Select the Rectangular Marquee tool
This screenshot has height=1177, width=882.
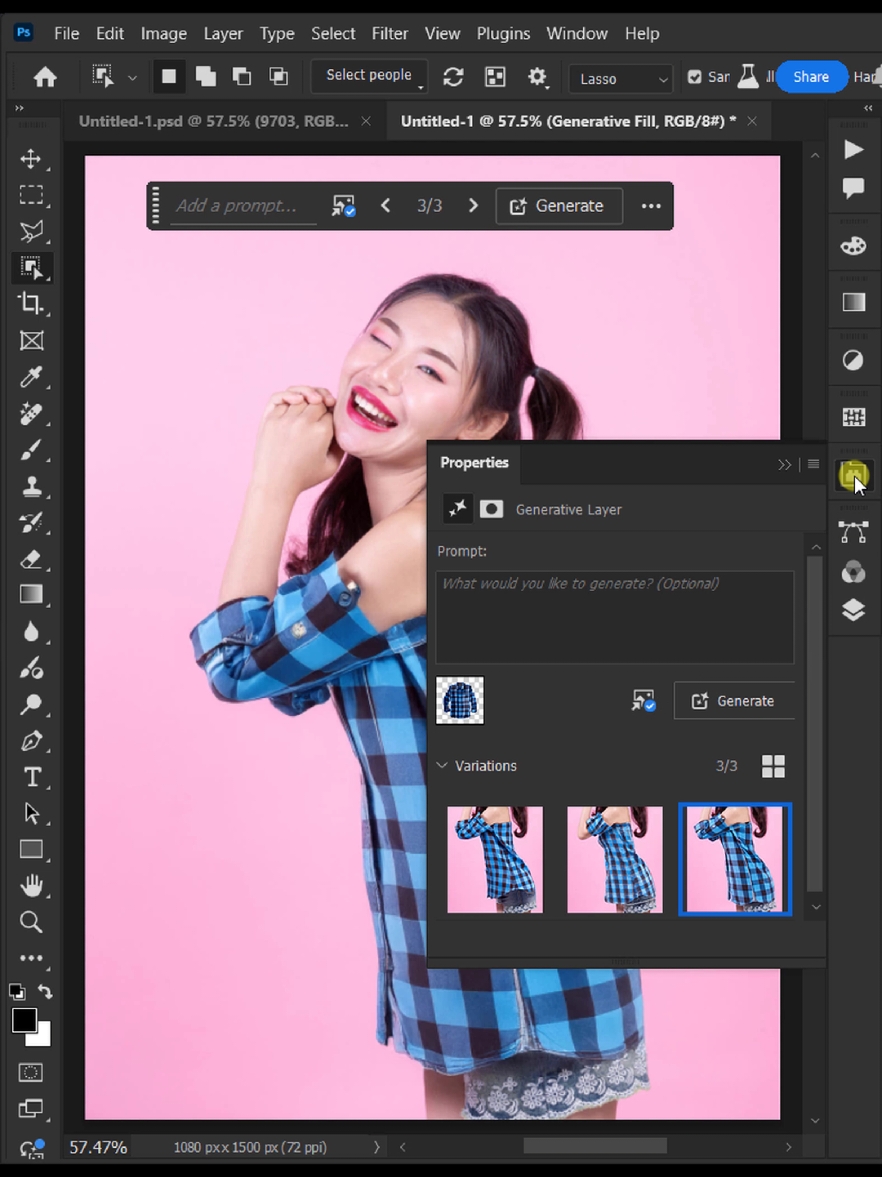tap(31, 195)
